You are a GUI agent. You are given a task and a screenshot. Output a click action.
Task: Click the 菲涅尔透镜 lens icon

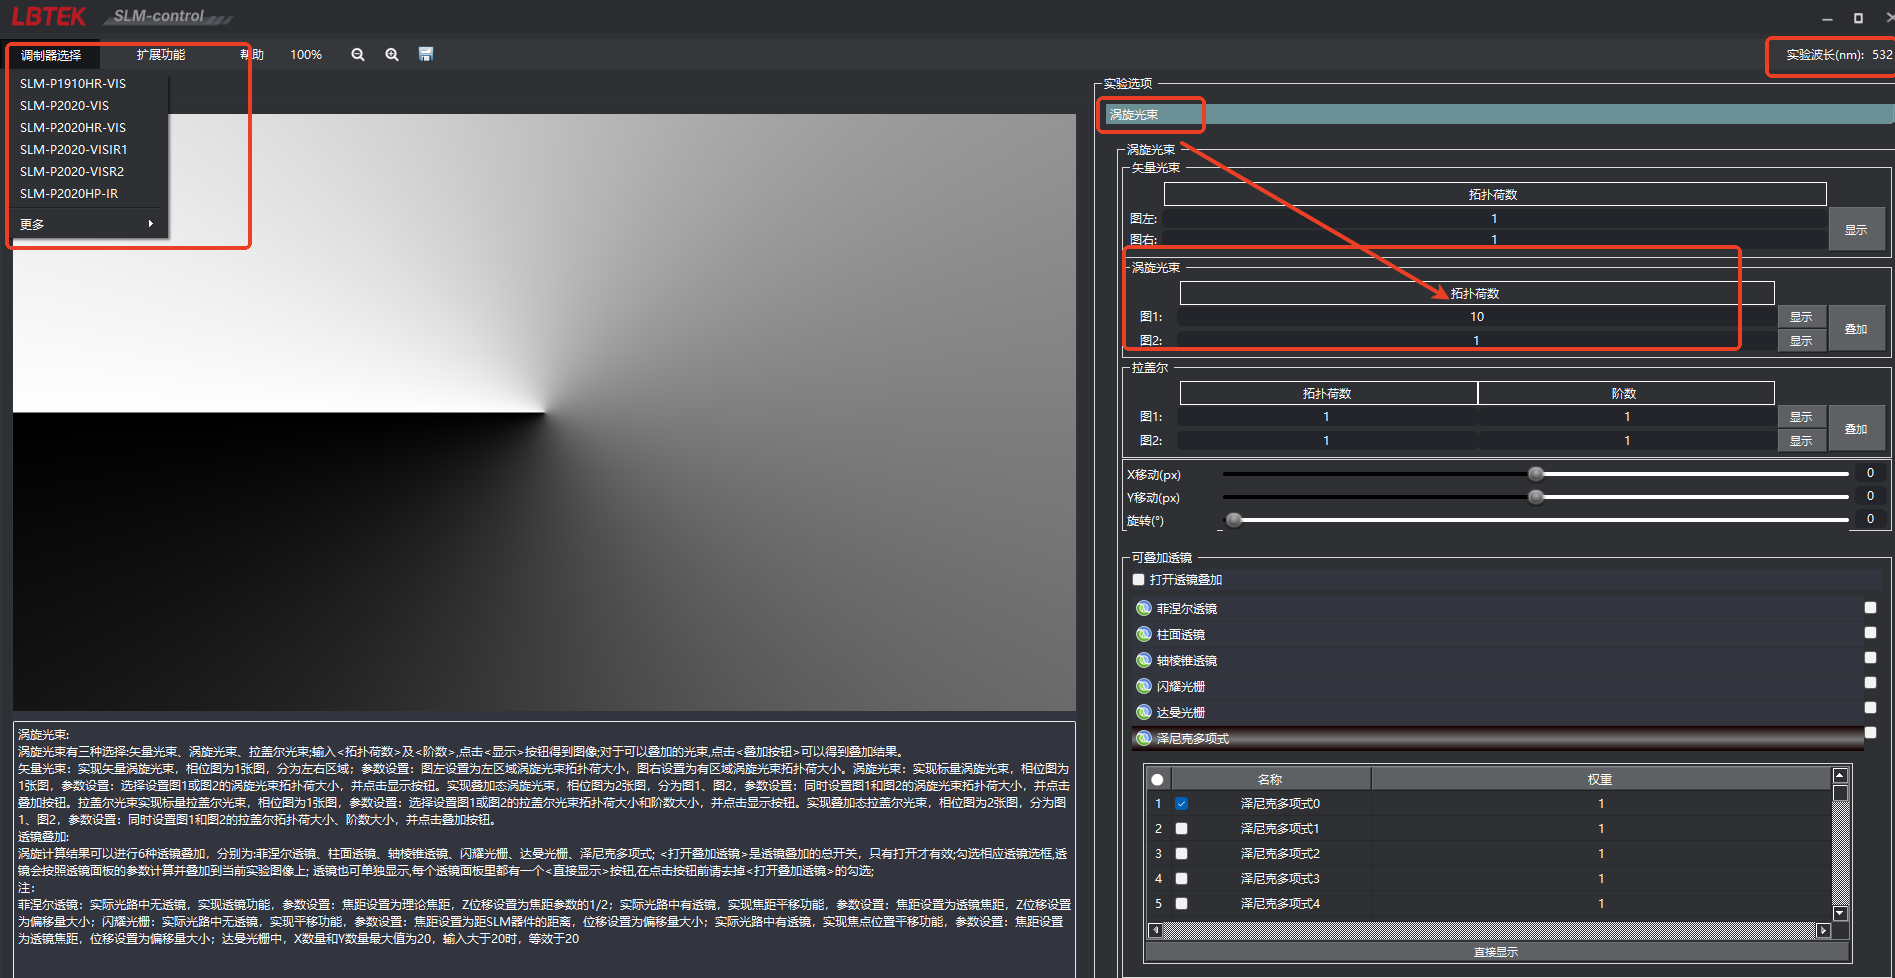point(1144,608)
